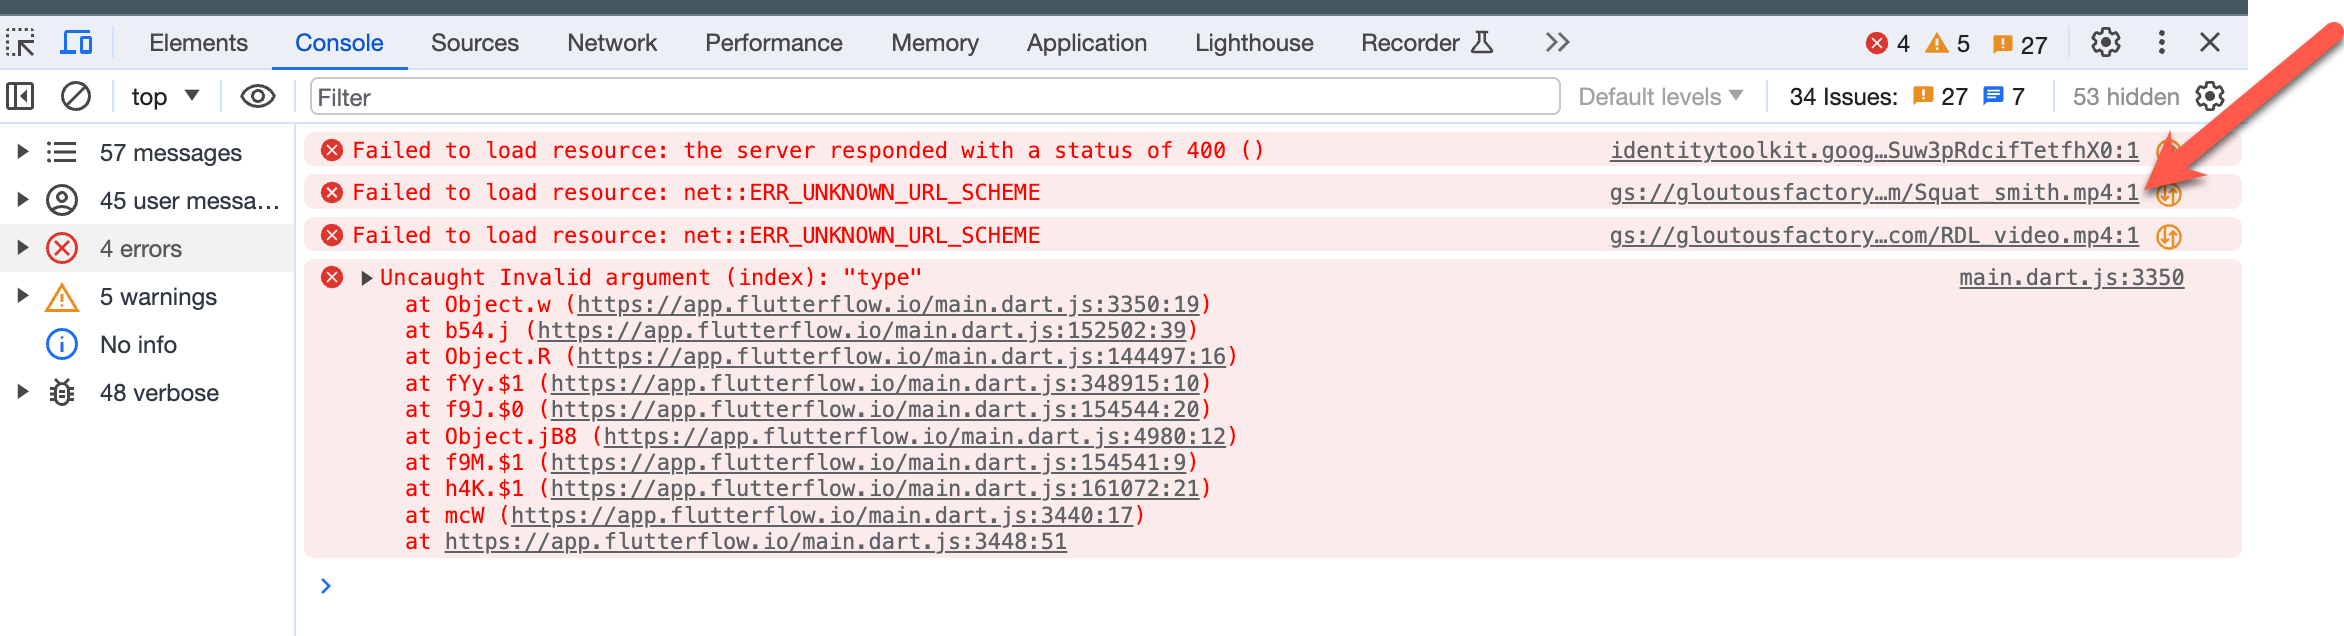This screenshot has width=2344, height=636.
Task: Clear the console using the clear icon
Action: pyautogui.click(x=76, y=96)
